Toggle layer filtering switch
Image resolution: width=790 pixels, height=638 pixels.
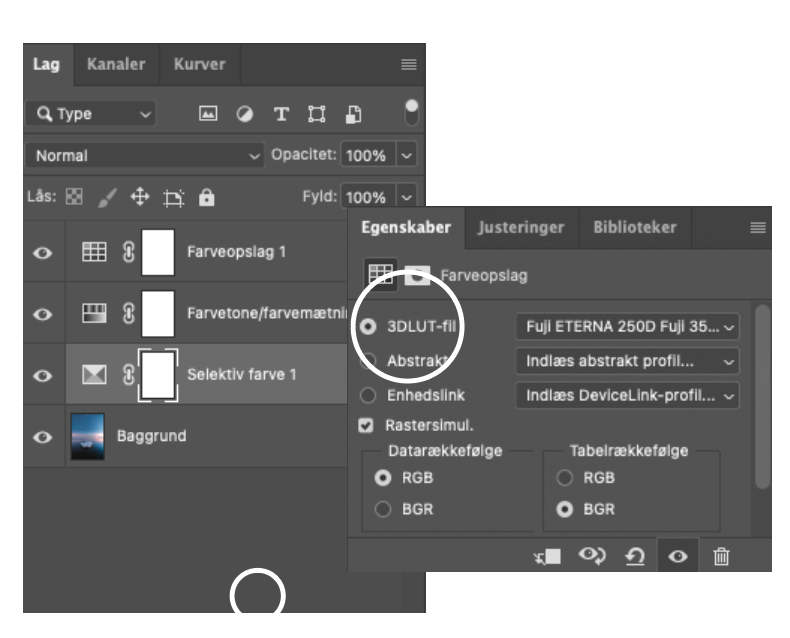point(411,112)
